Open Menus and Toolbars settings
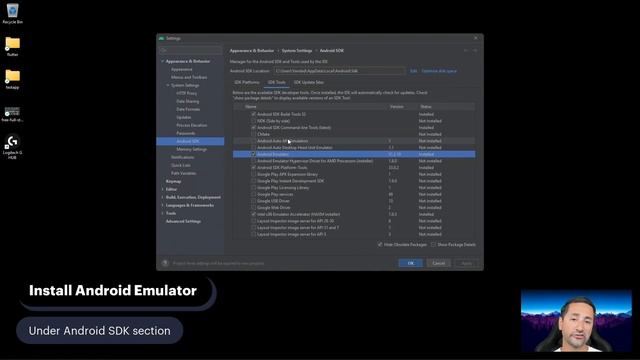Screen dimensions: 640x360 tap(189, 77)
